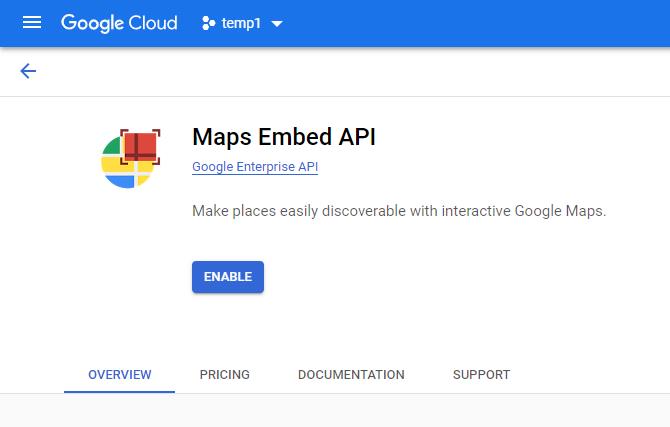
Task: Expand the temp1 project selector dropdown arrow
Action: click(277, 24)
